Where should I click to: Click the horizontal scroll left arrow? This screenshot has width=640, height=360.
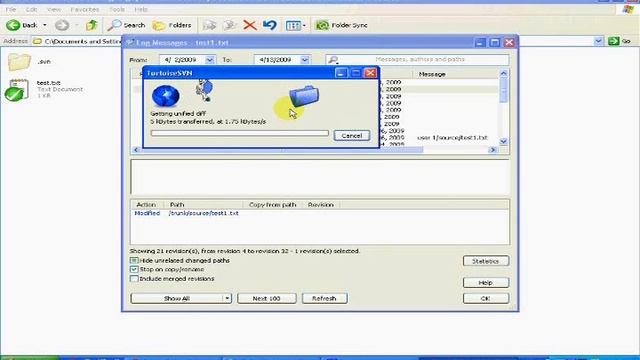pos(136,150)
